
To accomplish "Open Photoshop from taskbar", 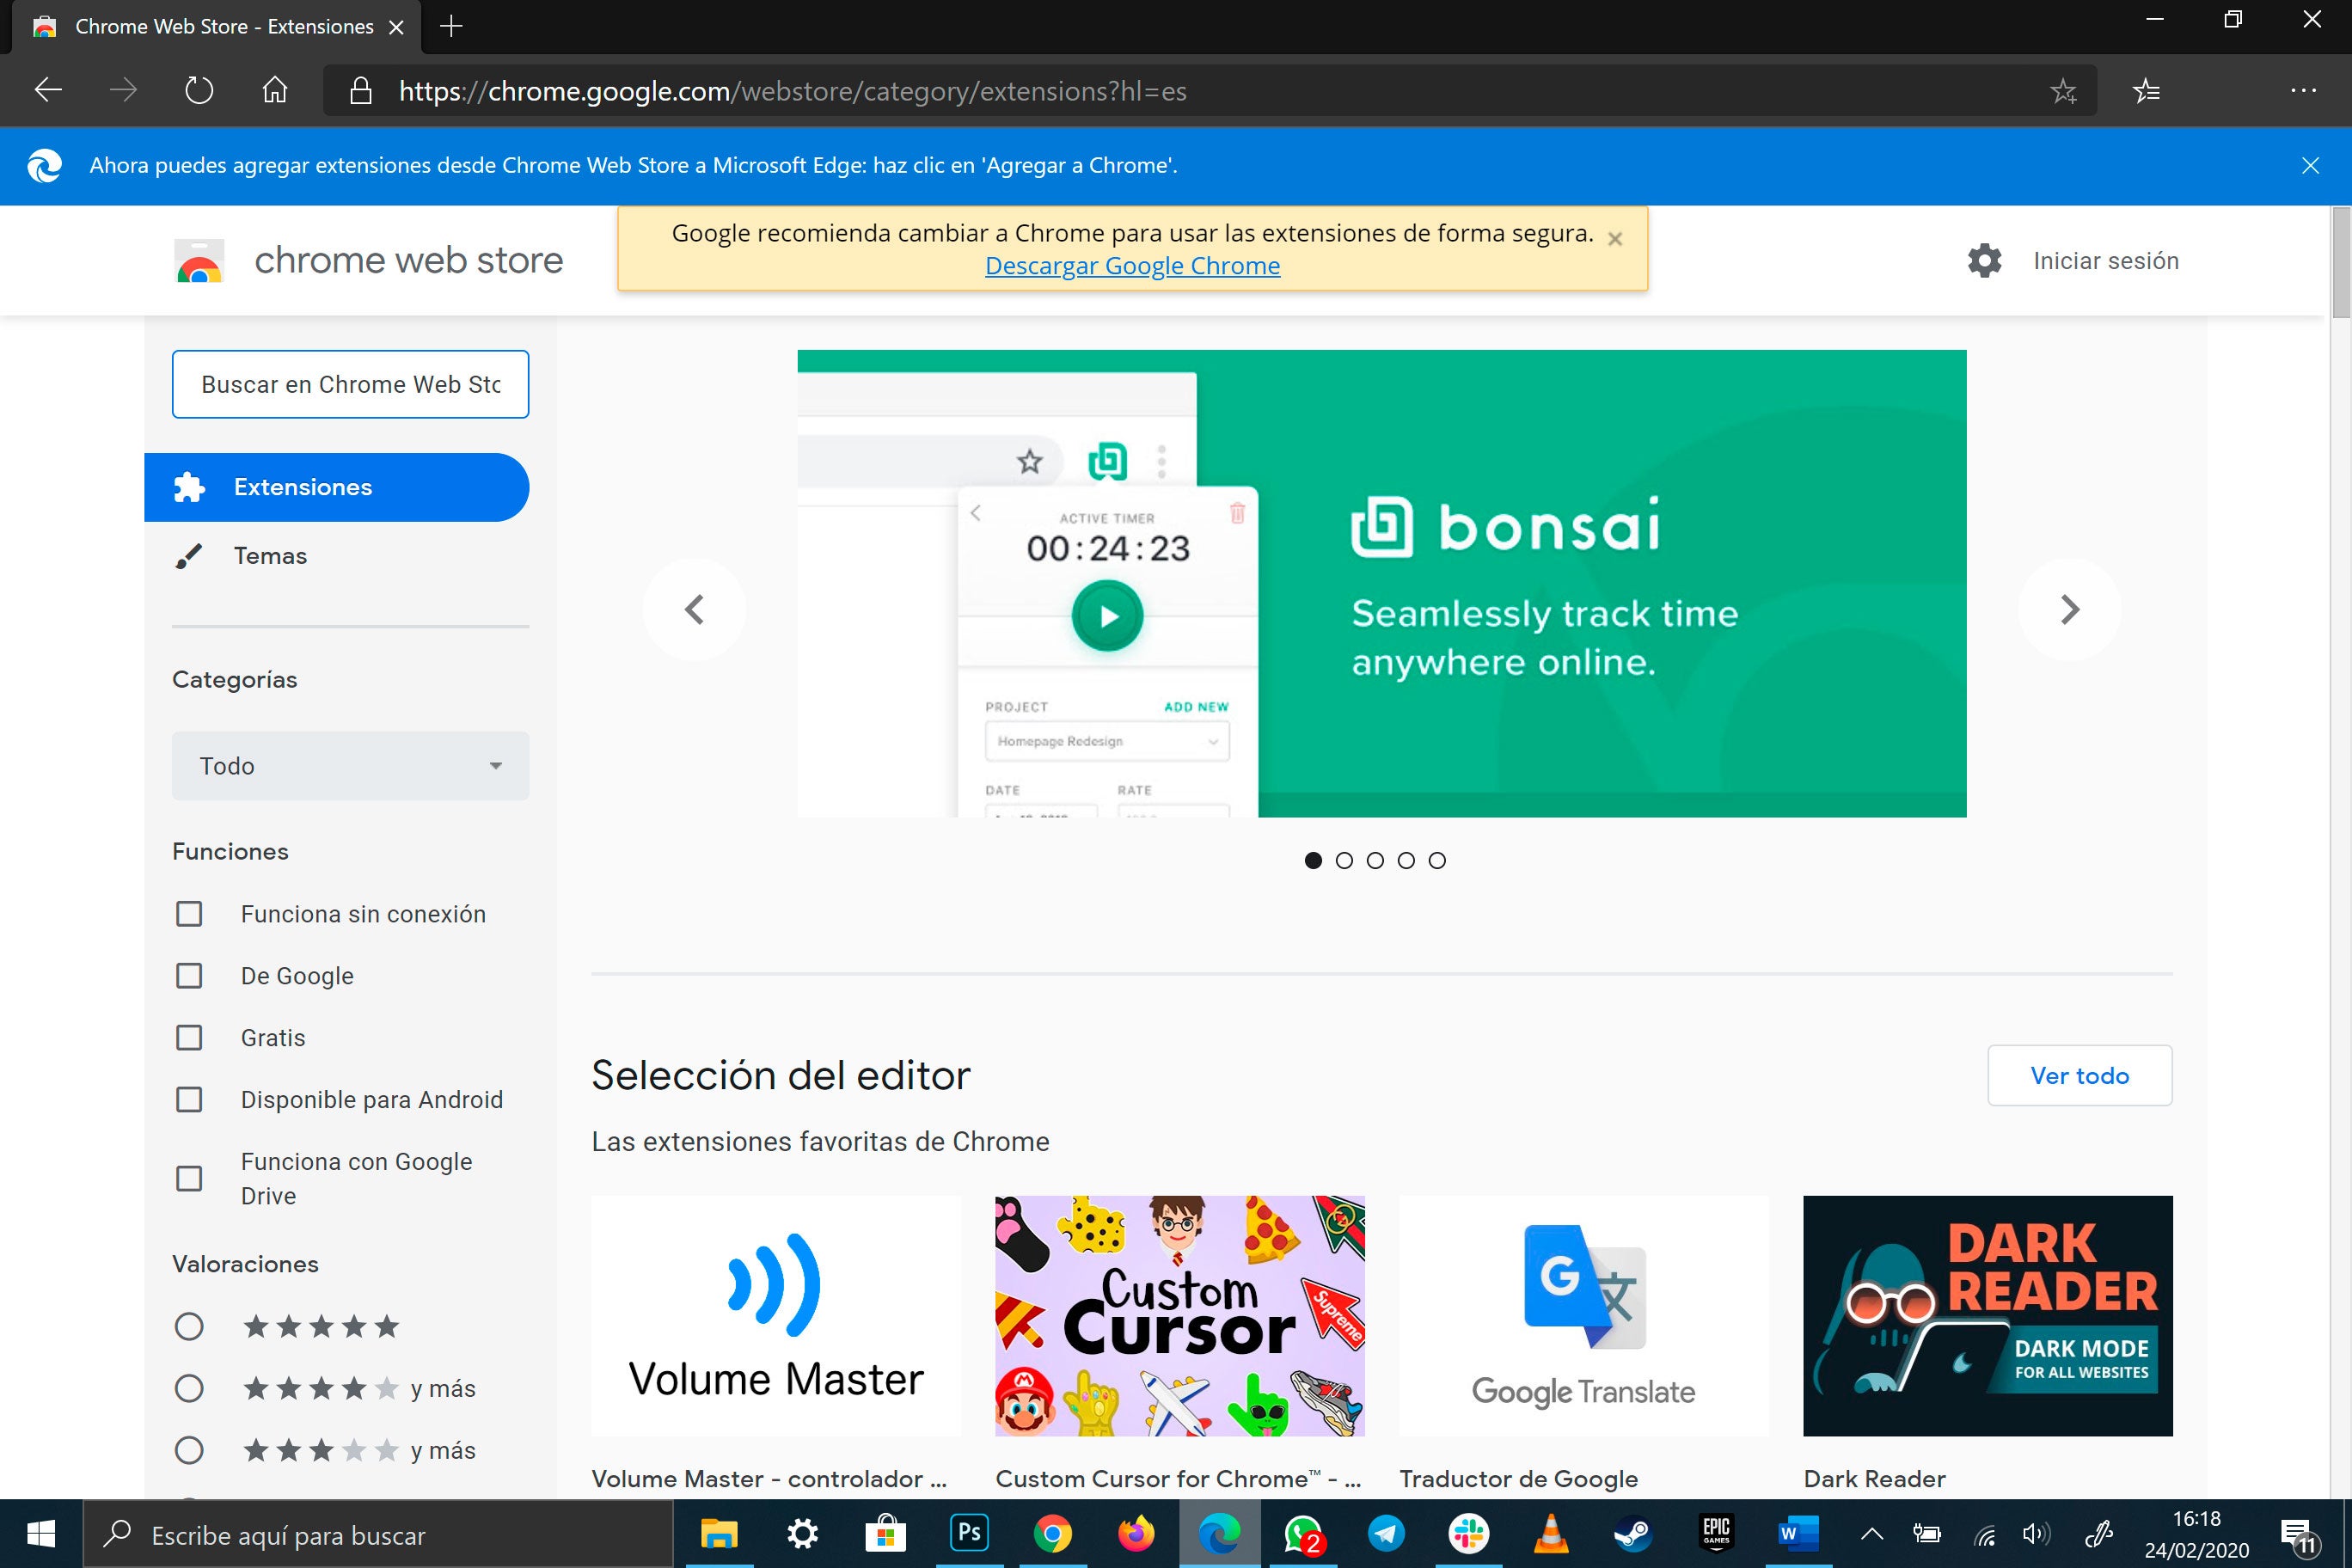I will coord(968,1533).
